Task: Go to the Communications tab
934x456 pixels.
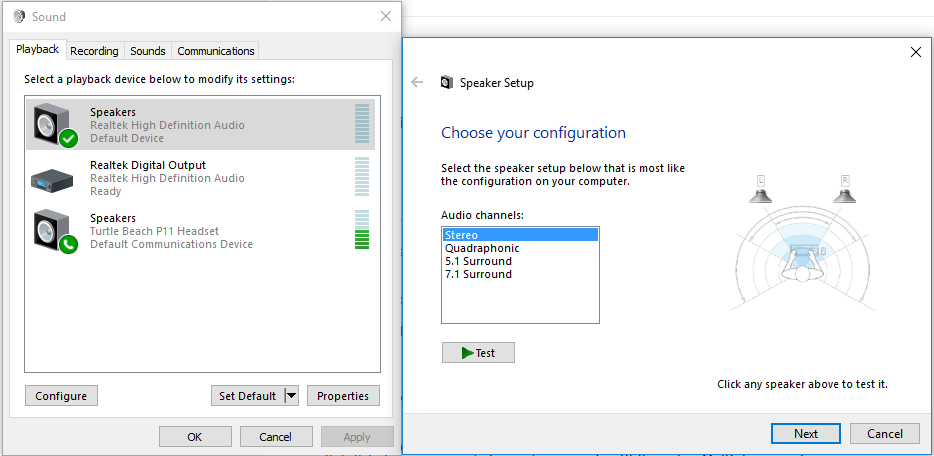Action: coord(215,51)
